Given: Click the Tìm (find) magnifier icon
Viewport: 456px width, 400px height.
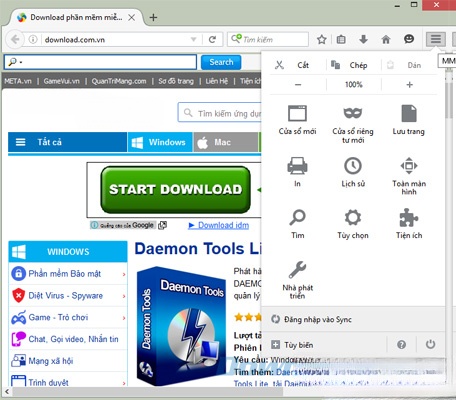Looking at the screenshot, I should click(297, 217).
